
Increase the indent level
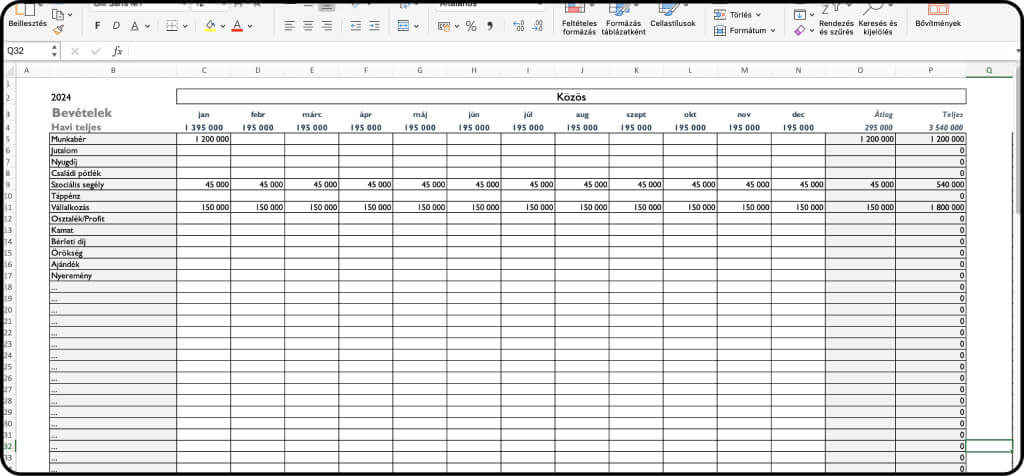coord(374,25)
